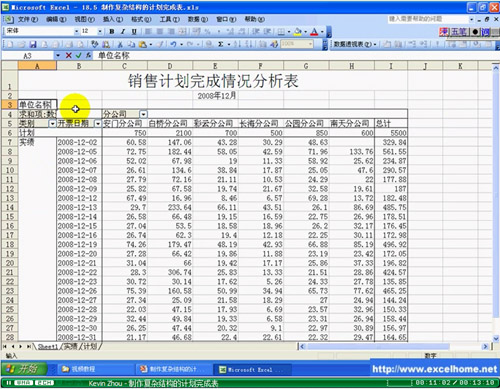The width and height of the screenshot is (500, 389).
Task: Click the Fill Color paint bucket
Action: (x=298, y=32)
